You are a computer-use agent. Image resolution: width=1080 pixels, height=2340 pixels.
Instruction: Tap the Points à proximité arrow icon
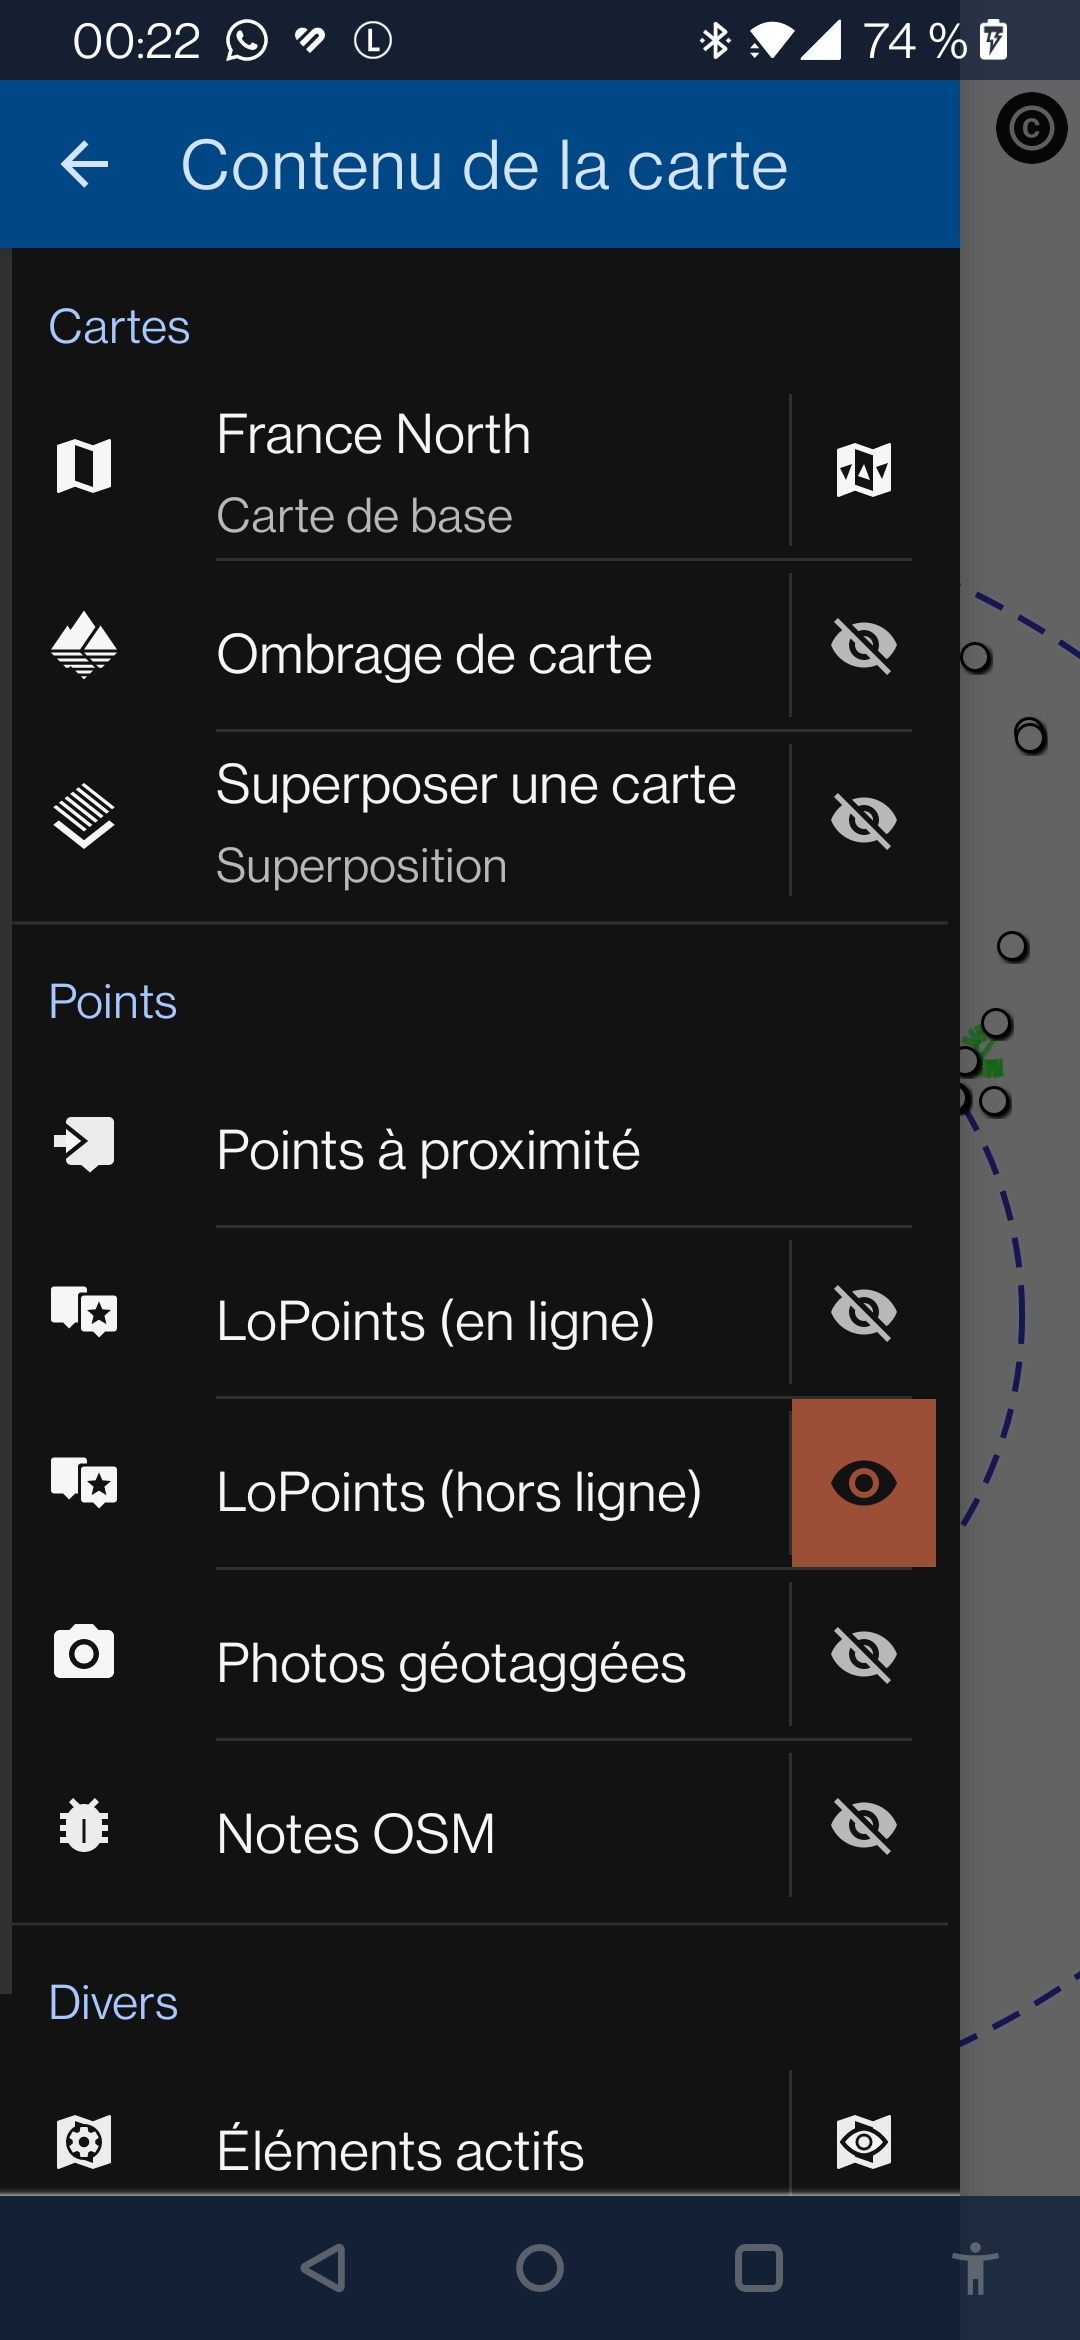tap(84, 1143)
